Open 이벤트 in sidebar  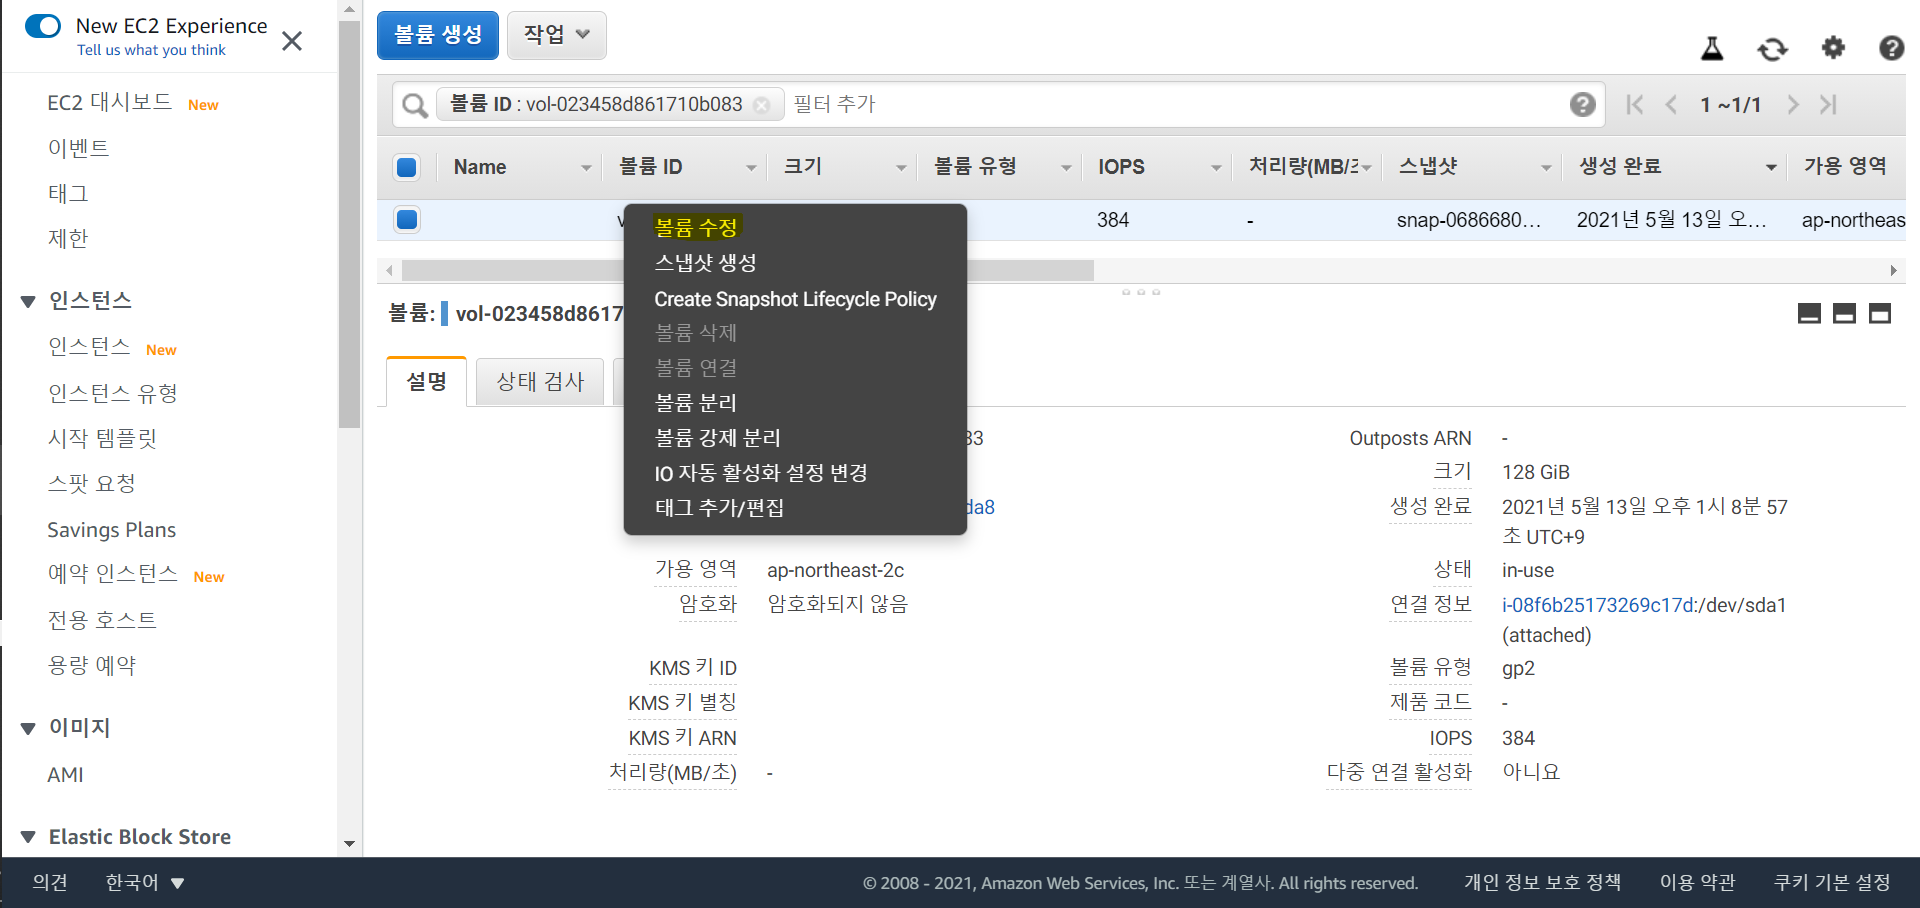[79, 148]
